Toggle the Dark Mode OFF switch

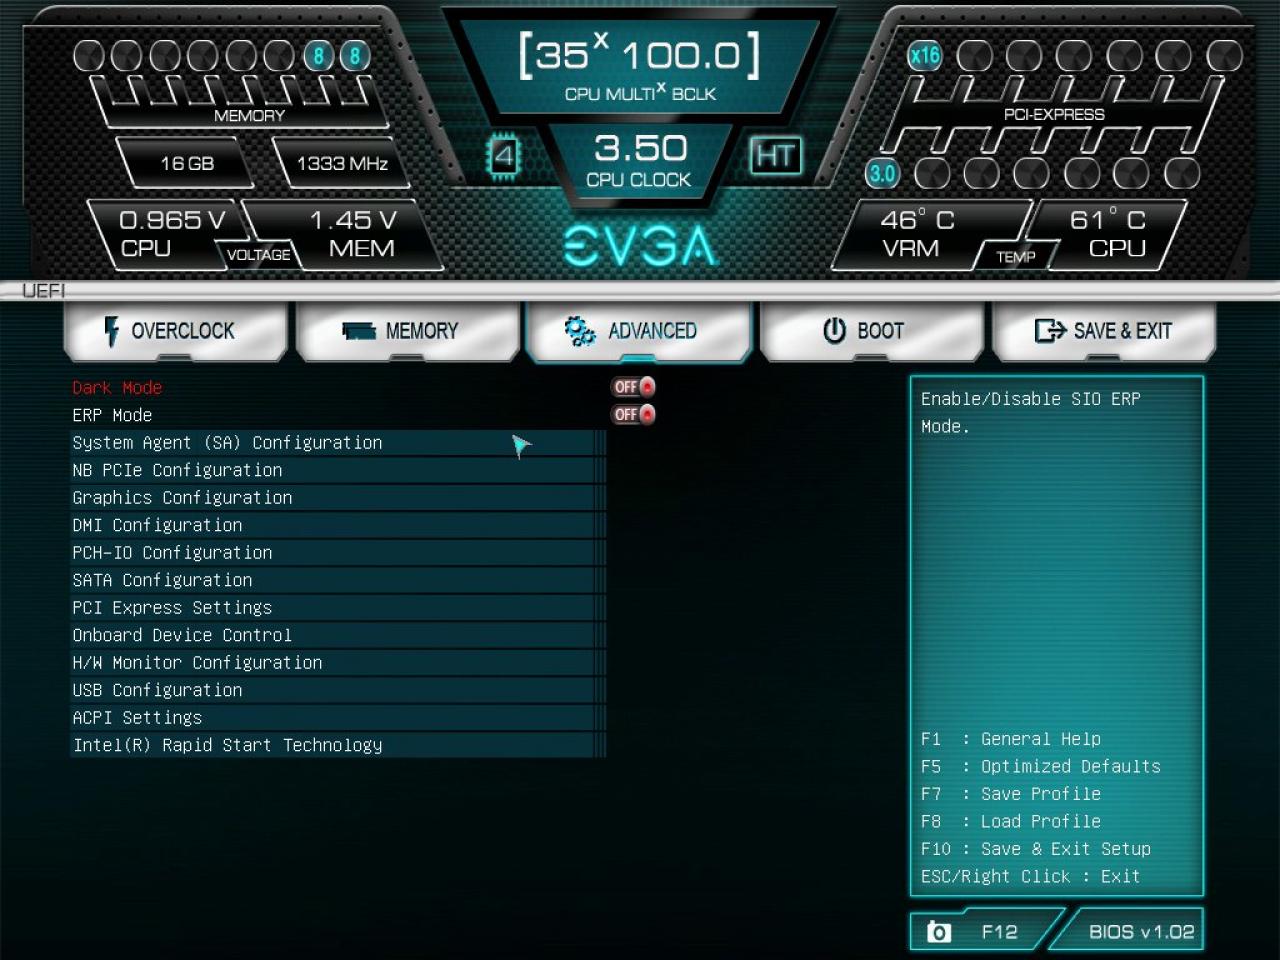click(634, 387)
